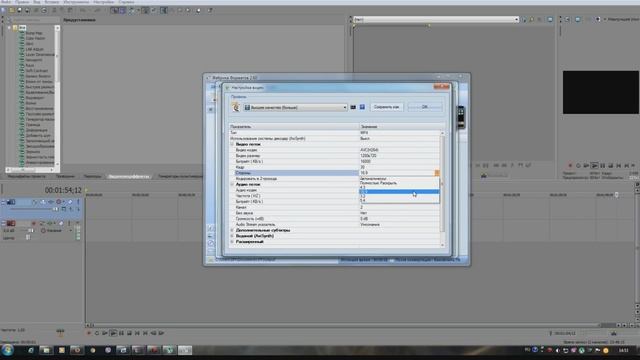Open the Проводник tab
The width and height of the screenshot is (640, 360).
click(65, 176)
